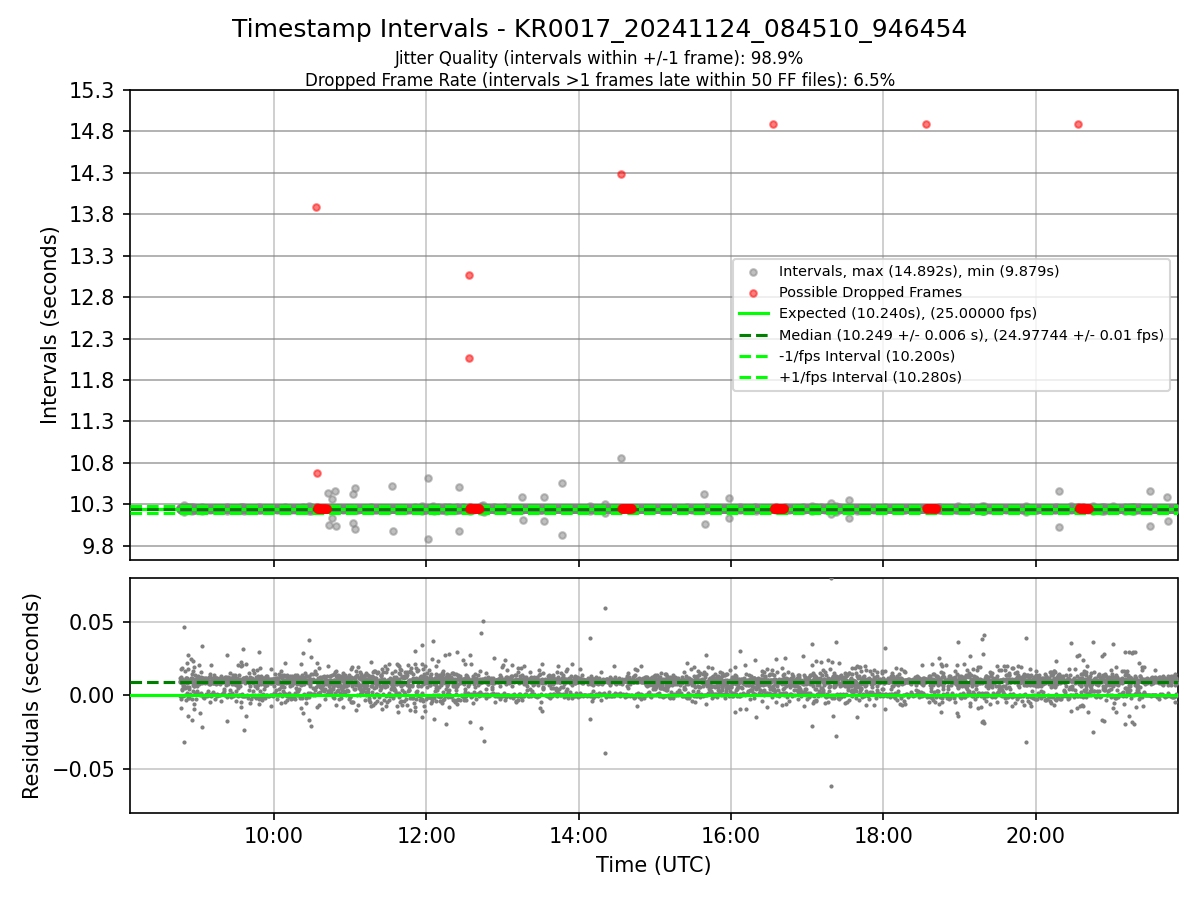This screenshot has height=900, width=1200.
Task: Click the 18:00 time tick label
Action: (x=883, y=834)
